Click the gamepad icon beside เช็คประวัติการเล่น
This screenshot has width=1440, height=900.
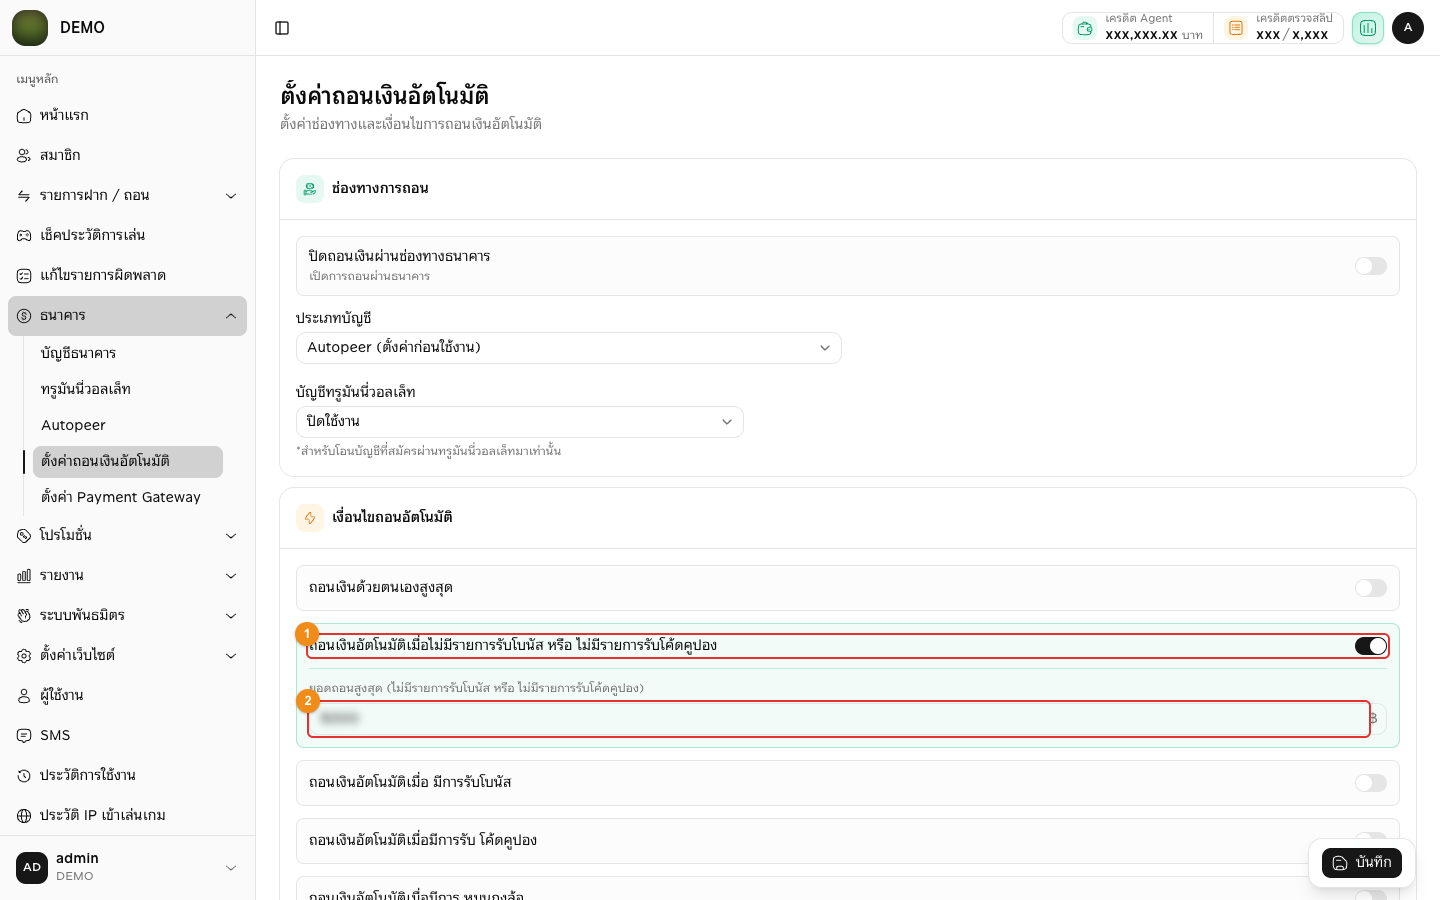click(x=24, y=236)
